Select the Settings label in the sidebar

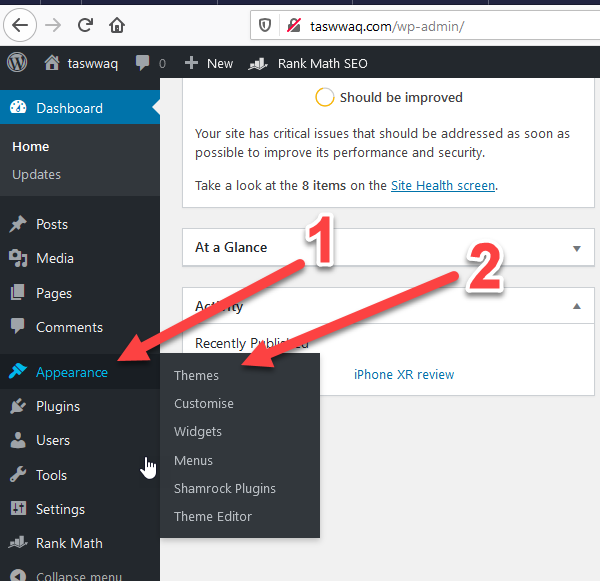60,509
